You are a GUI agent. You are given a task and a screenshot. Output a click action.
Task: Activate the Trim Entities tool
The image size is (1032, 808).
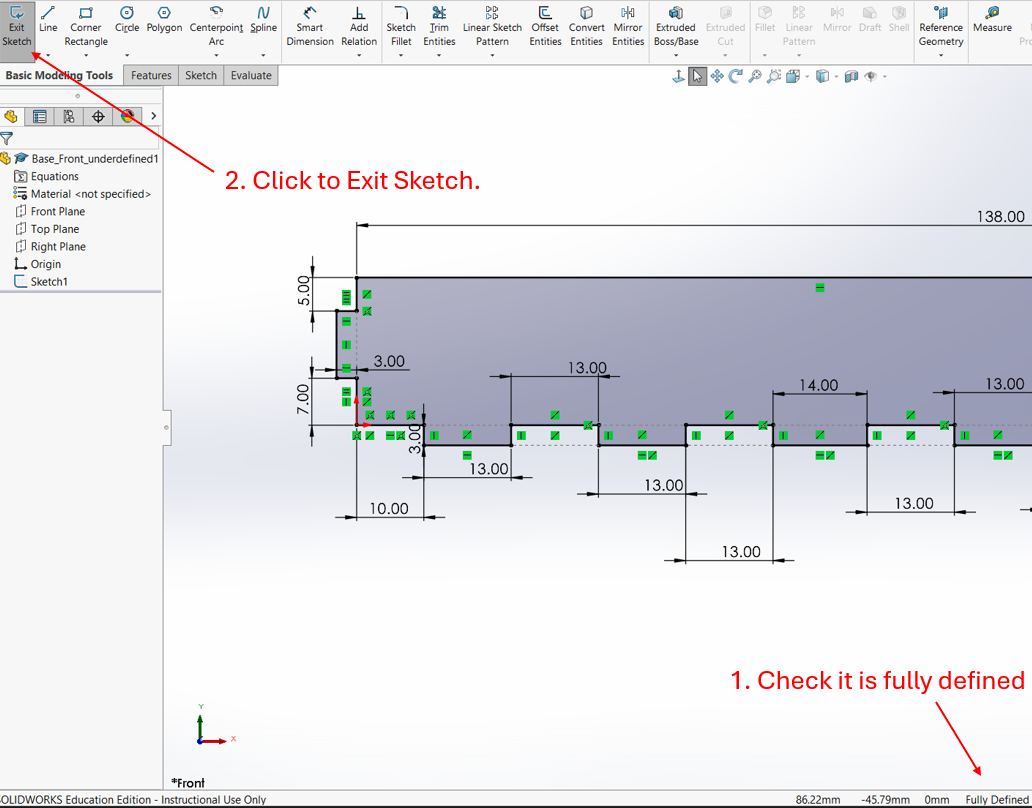(x=439, y=27)
